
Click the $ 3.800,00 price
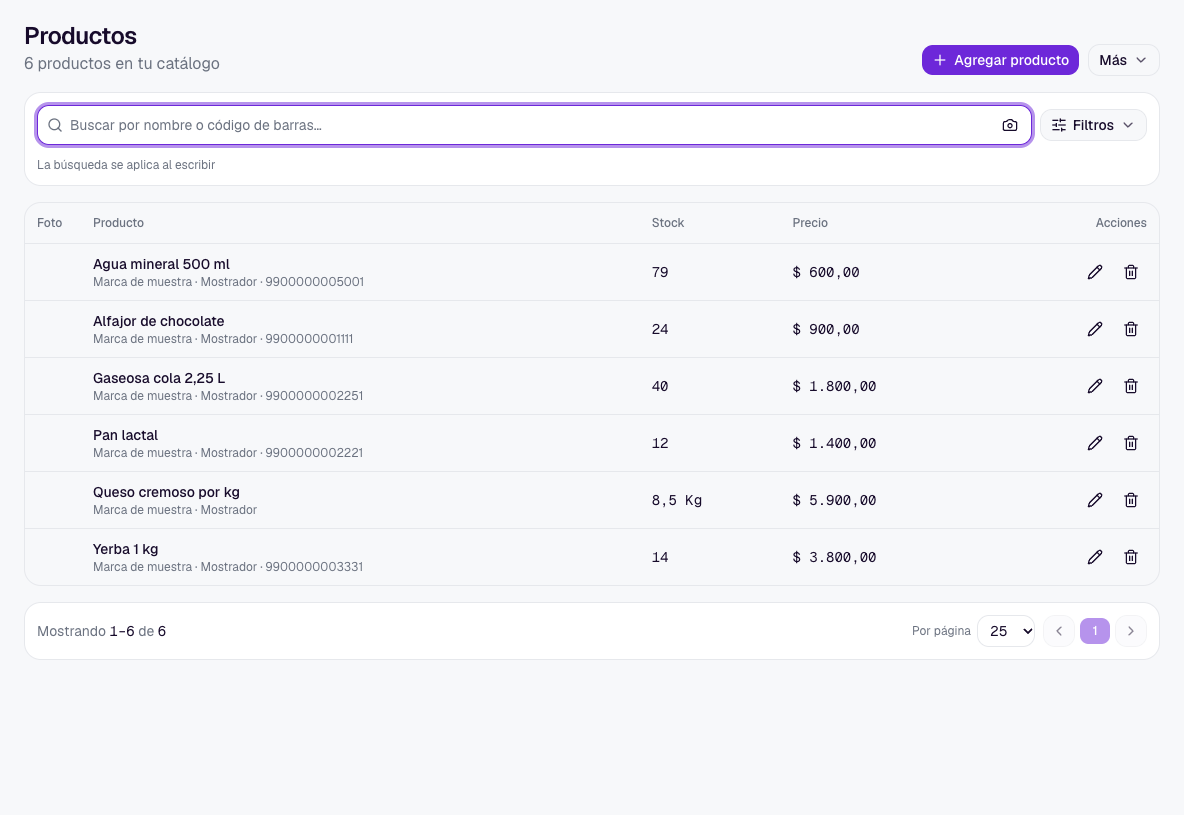[834, 557]
